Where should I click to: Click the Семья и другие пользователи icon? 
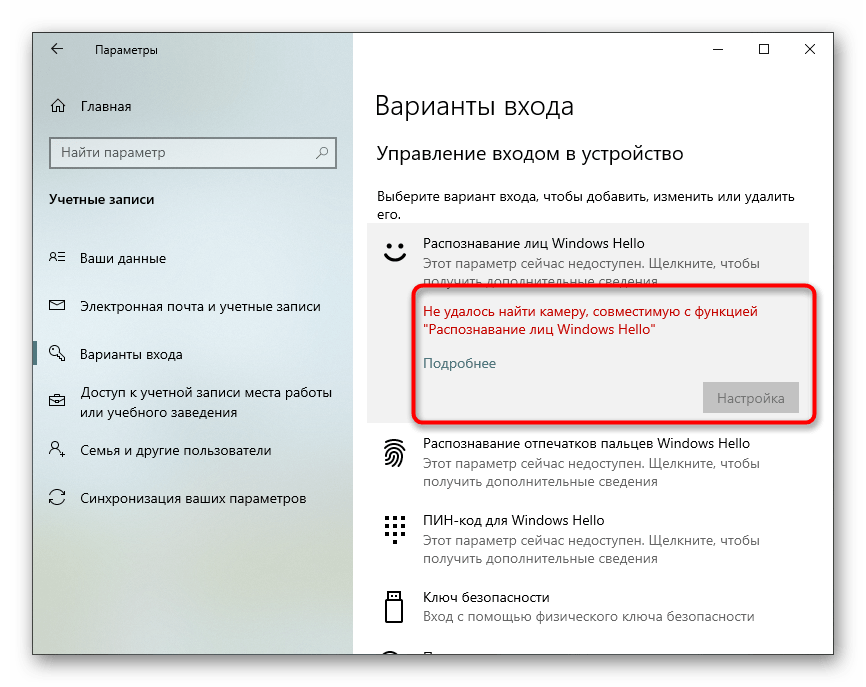point(57,449)
